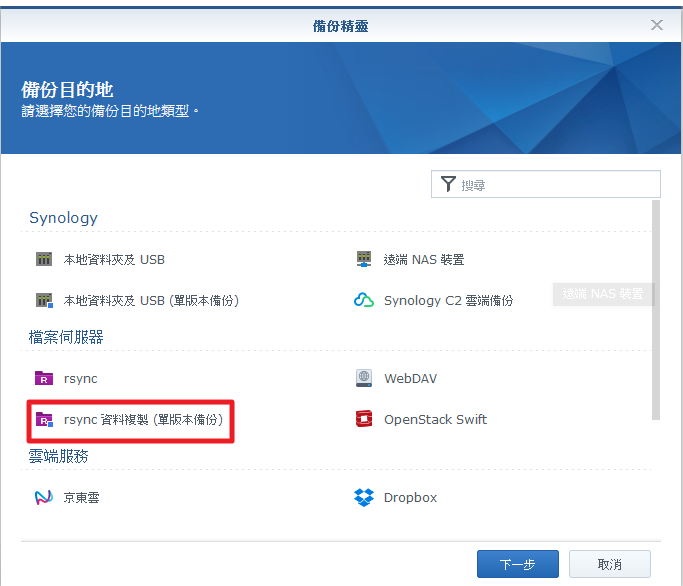Viewport: 683px width, 586px height.
Task: Click the Dropbox logo icon
Action: [x=364, y=497]
